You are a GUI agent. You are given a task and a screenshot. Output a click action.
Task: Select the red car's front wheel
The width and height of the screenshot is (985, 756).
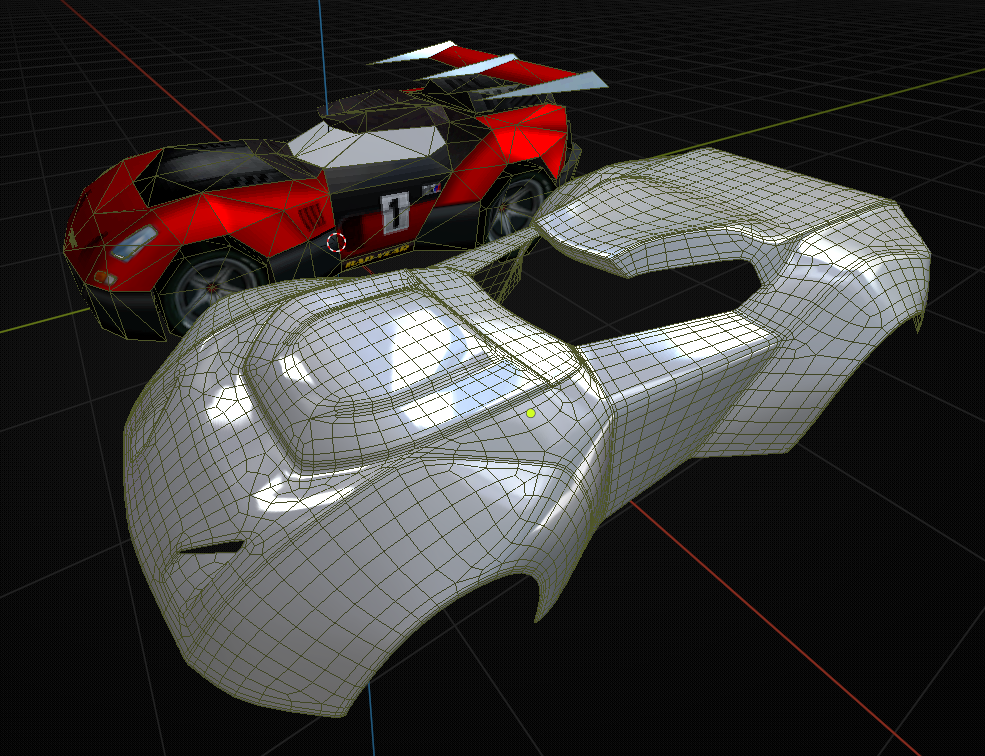[210, 290]
